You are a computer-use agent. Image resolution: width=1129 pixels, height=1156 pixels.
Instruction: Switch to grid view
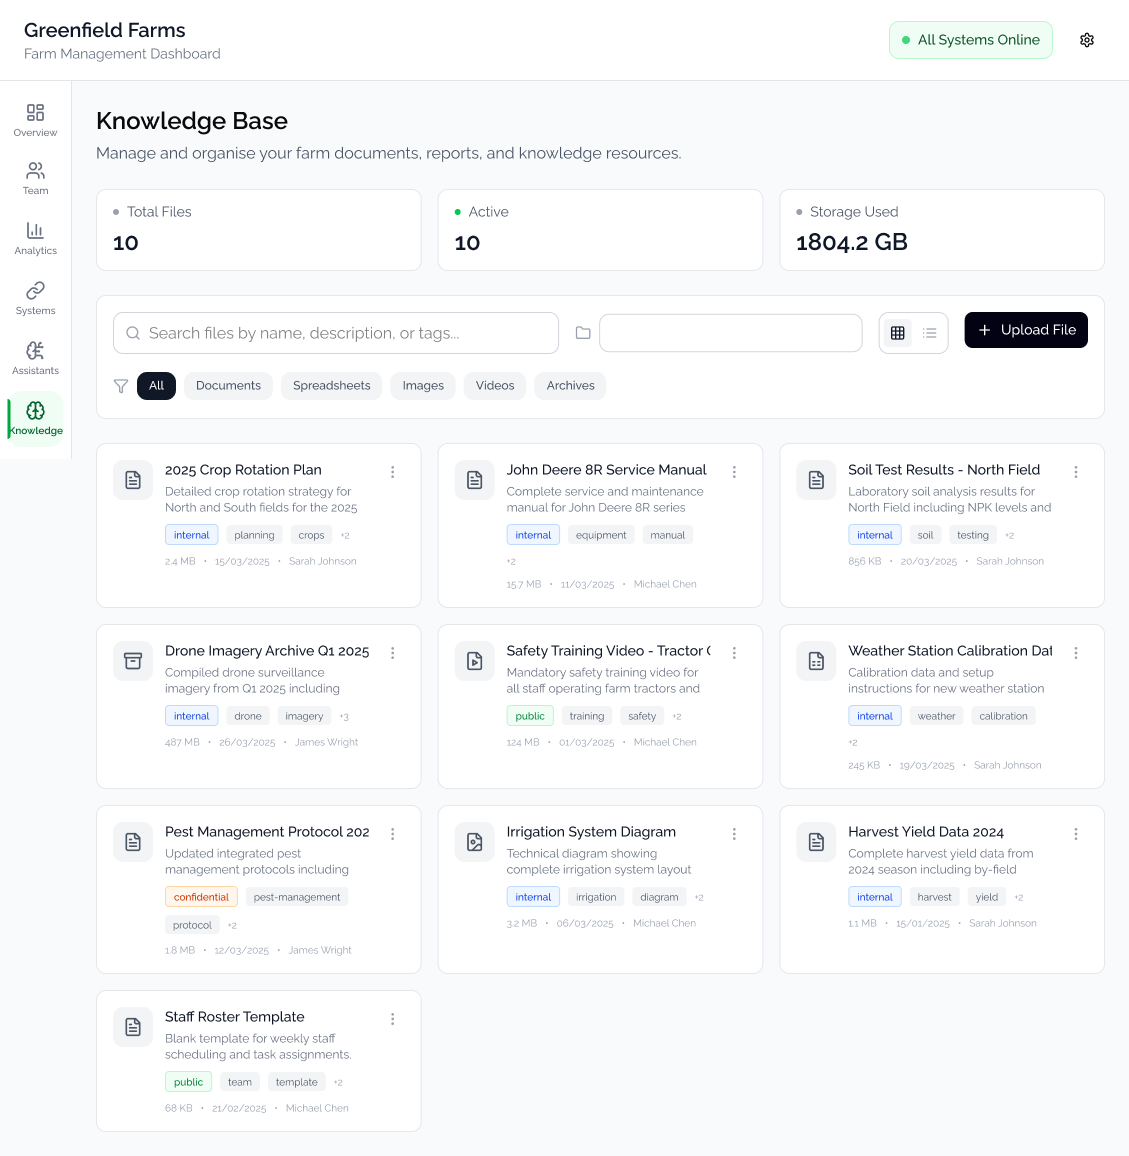[898, 333]
